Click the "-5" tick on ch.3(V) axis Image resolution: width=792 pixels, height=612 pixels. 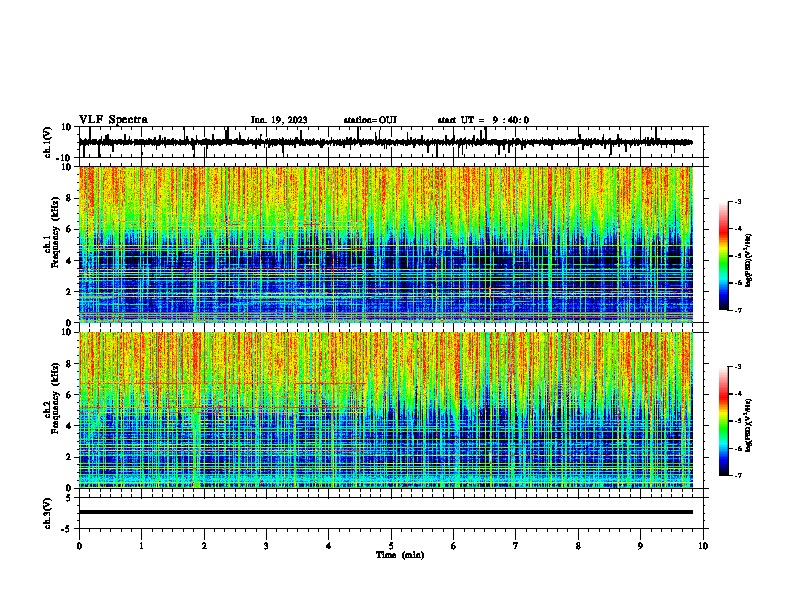(67, 529)
